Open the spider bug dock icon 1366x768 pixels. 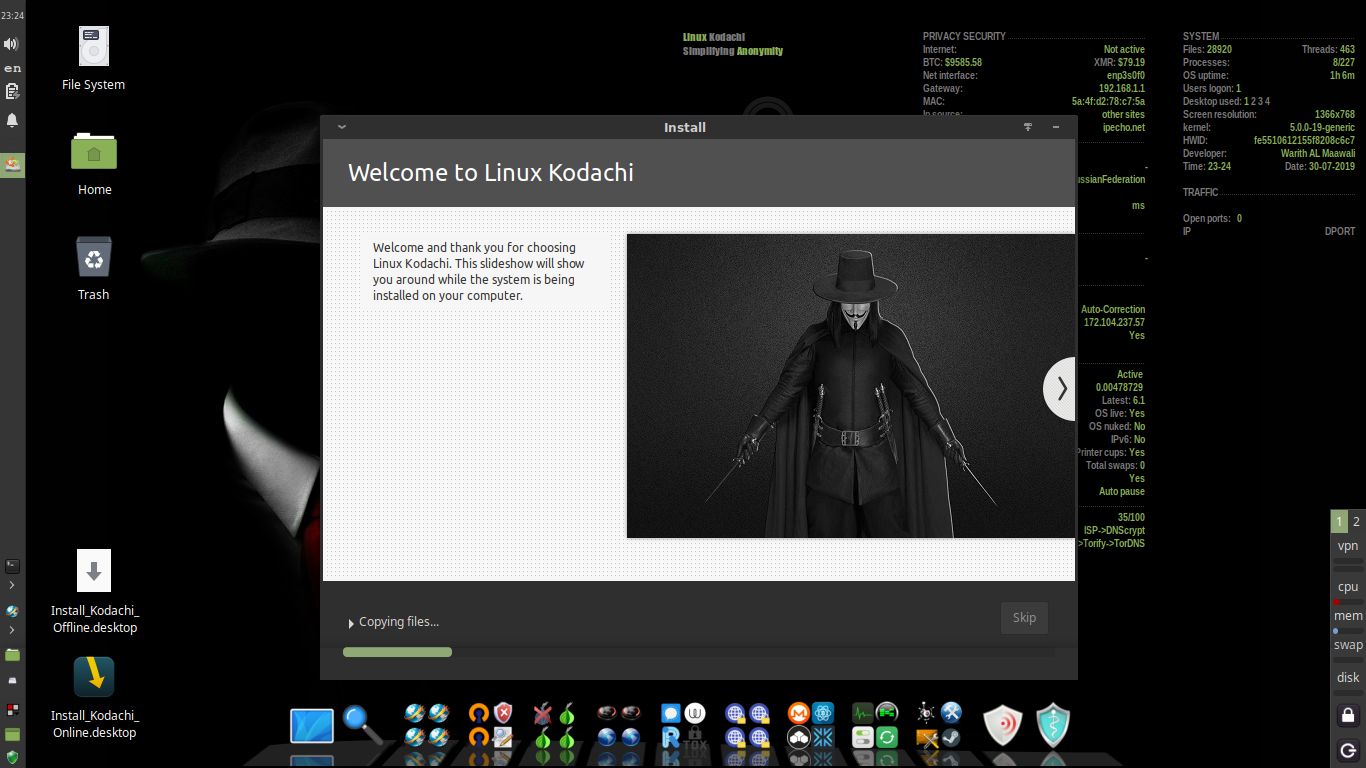click(x=926, y=713)
